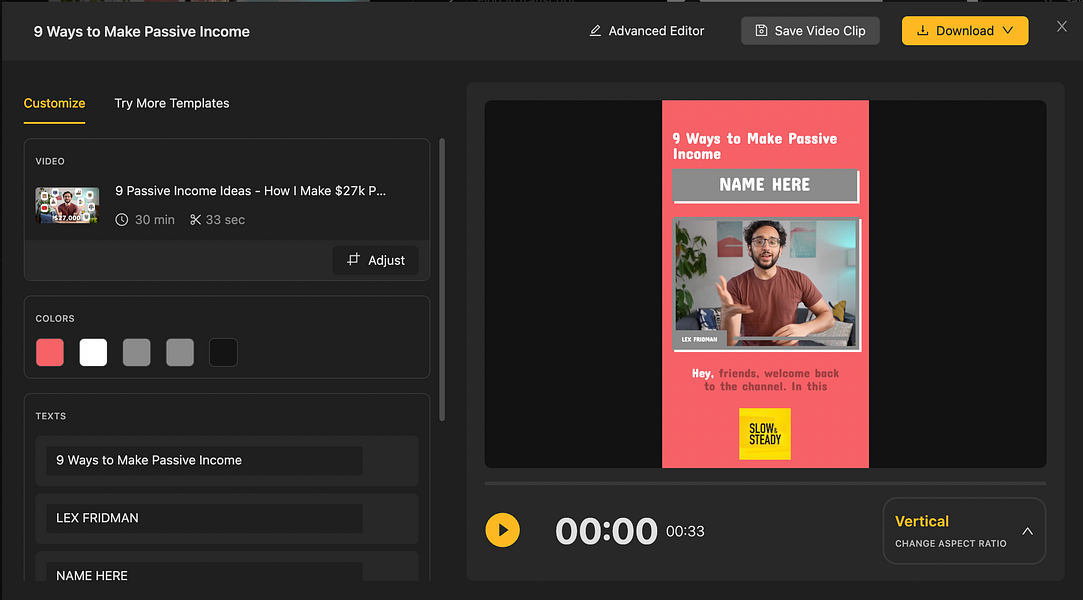Select the first gray color swatch

(x=137, y=352)
